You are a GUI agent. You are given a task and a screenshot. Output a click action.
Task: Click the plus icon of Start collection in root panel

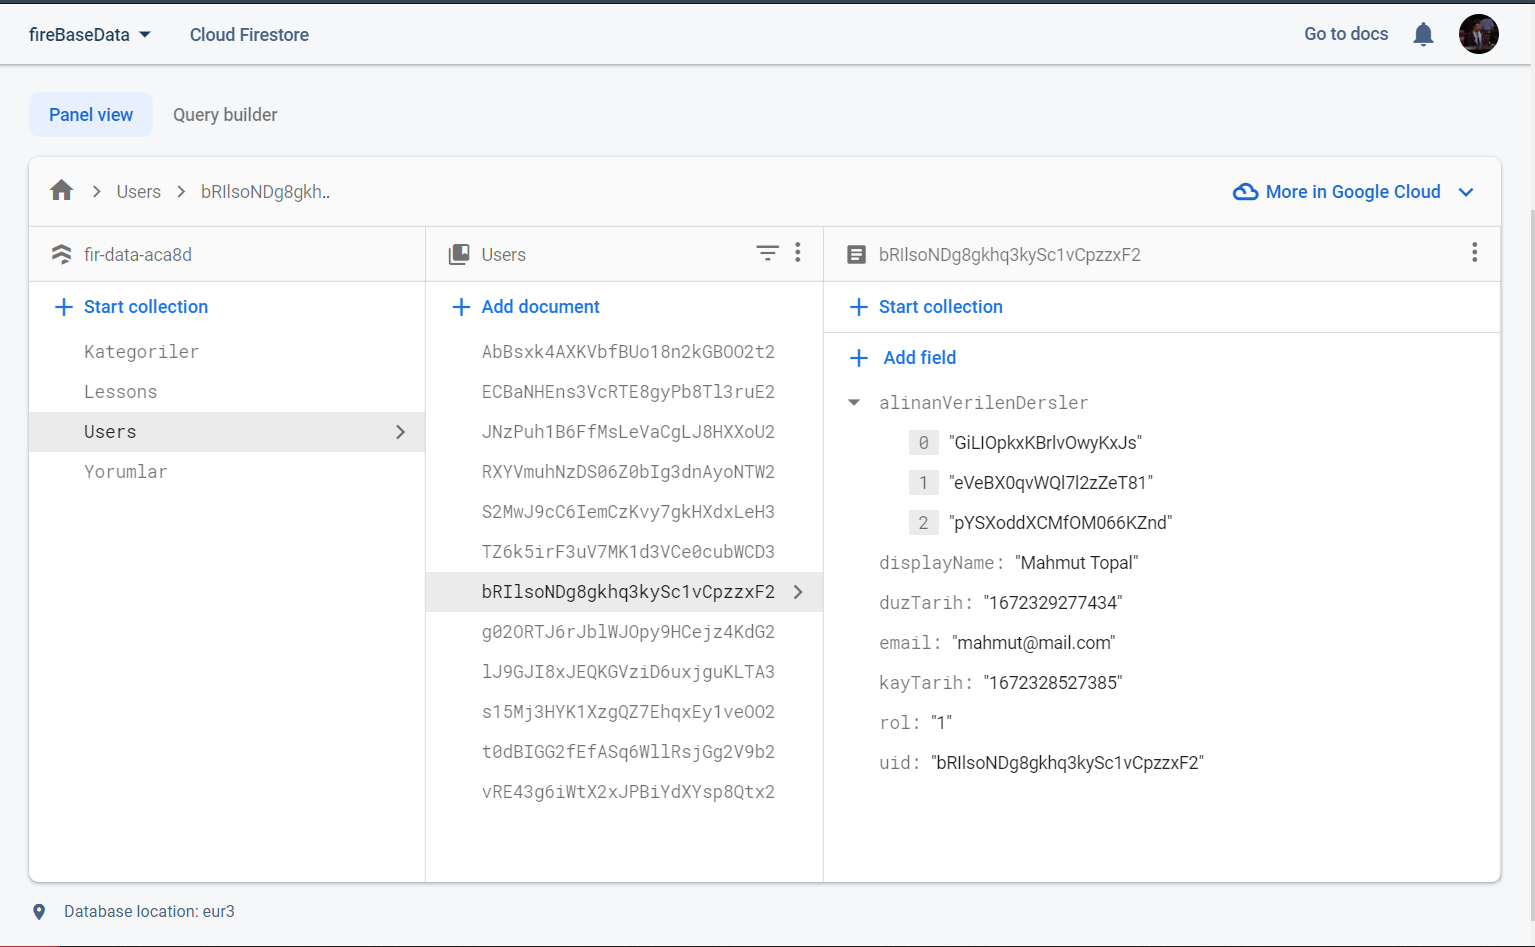tap(63, 307)
